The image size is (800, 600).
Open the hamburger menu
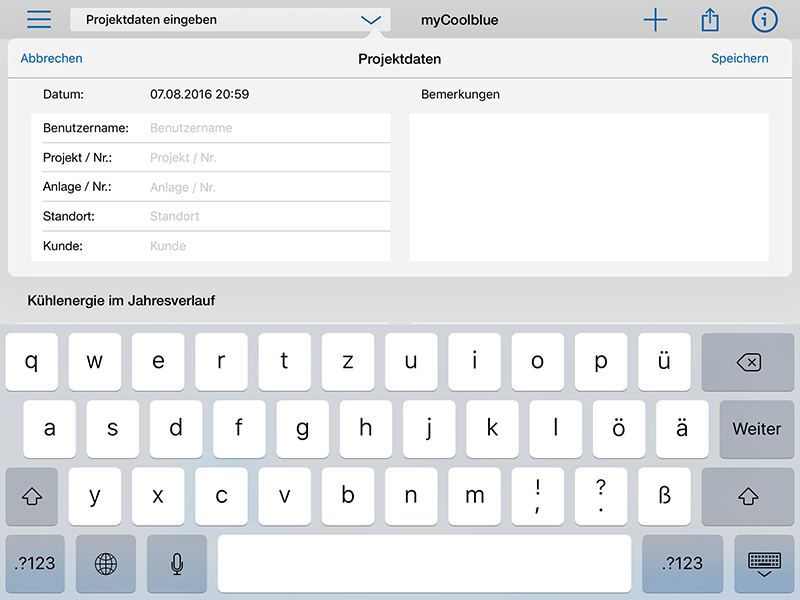pyautogui.click(x=39, y=19)
